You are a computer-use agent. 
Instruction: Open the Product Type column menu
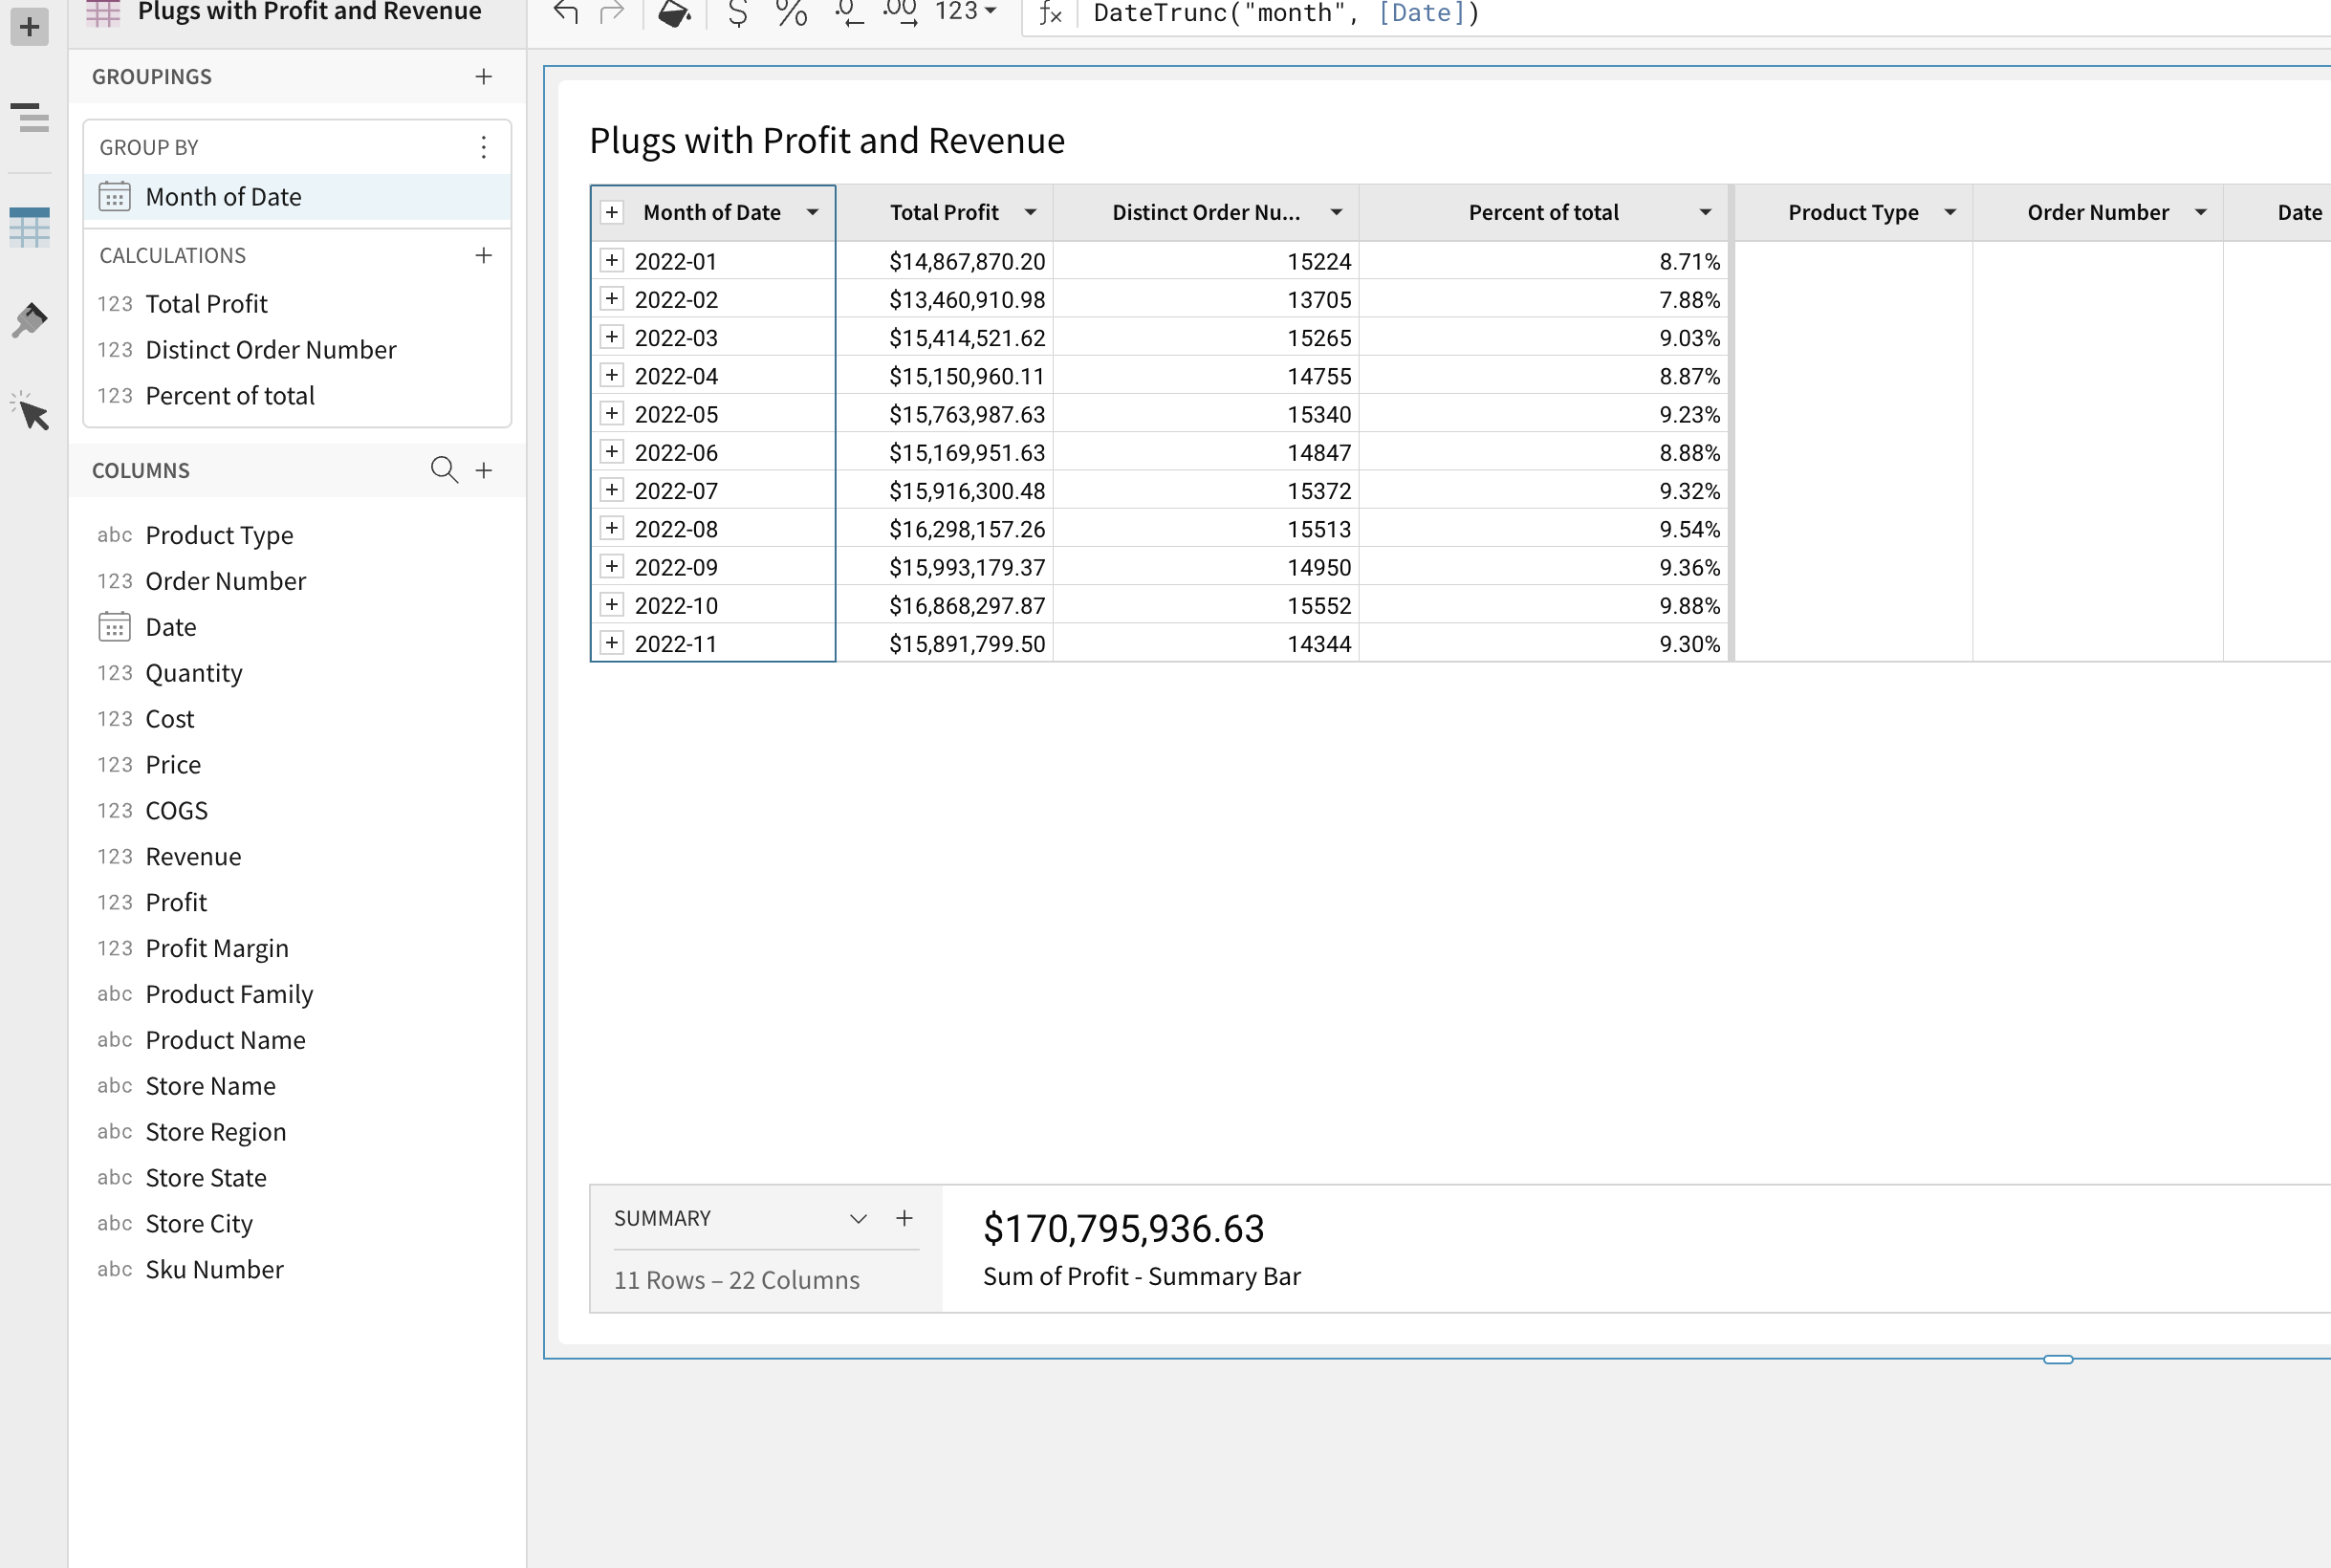tap(1950, 212)
